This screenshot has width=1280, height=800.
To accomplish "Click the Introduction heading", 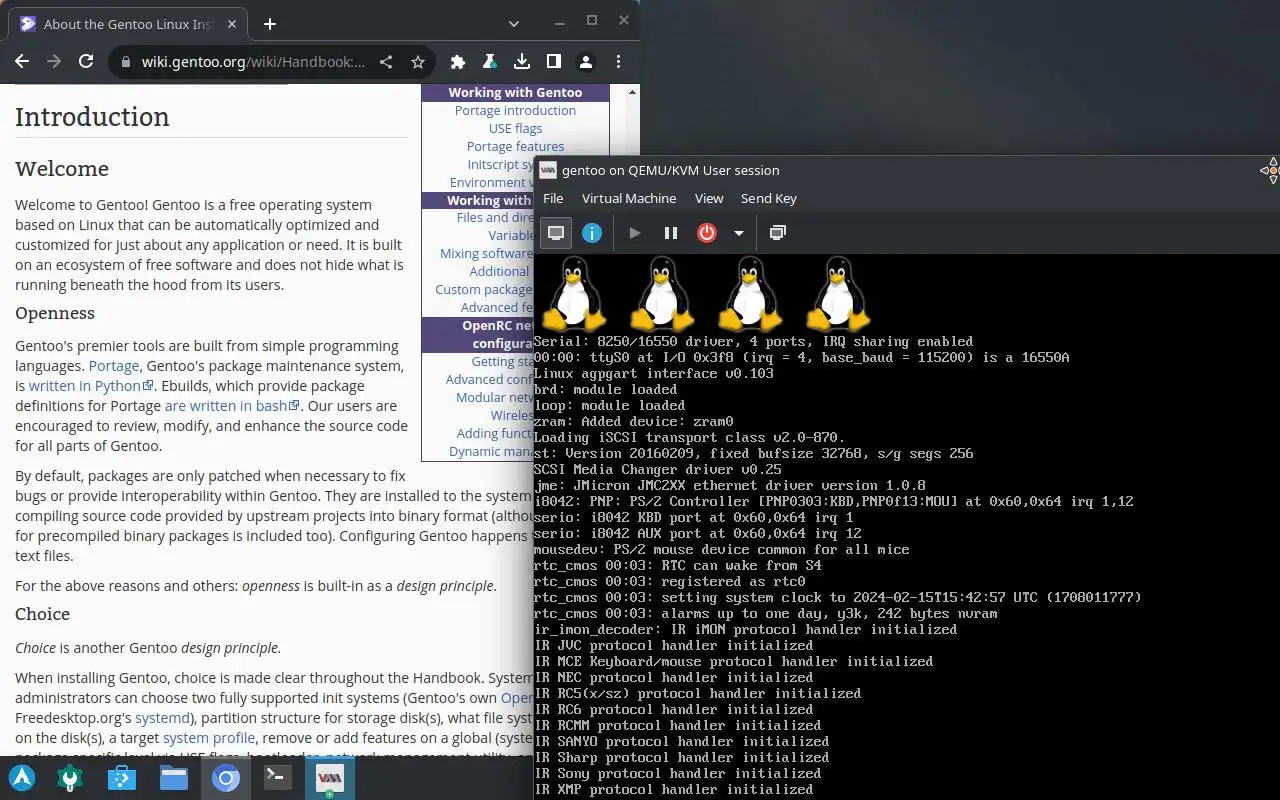I will [x=92, y=117].
